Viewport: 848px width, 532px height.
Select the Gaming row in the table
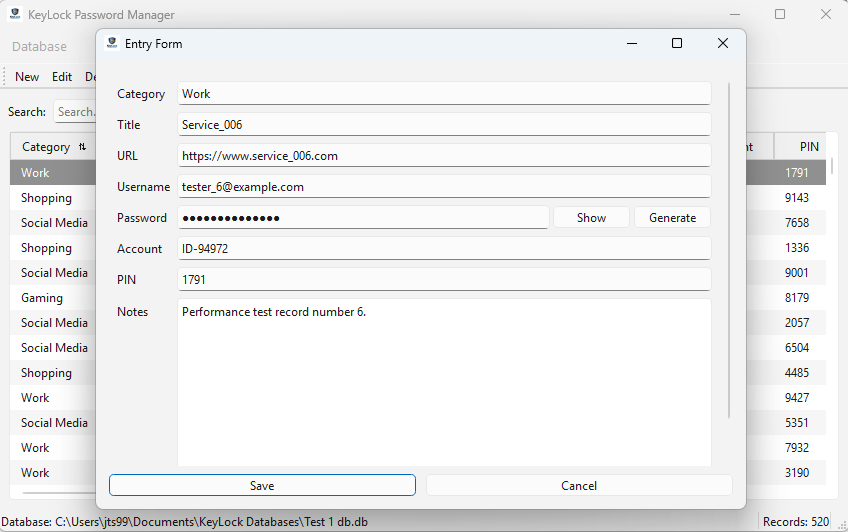(53, 297)
